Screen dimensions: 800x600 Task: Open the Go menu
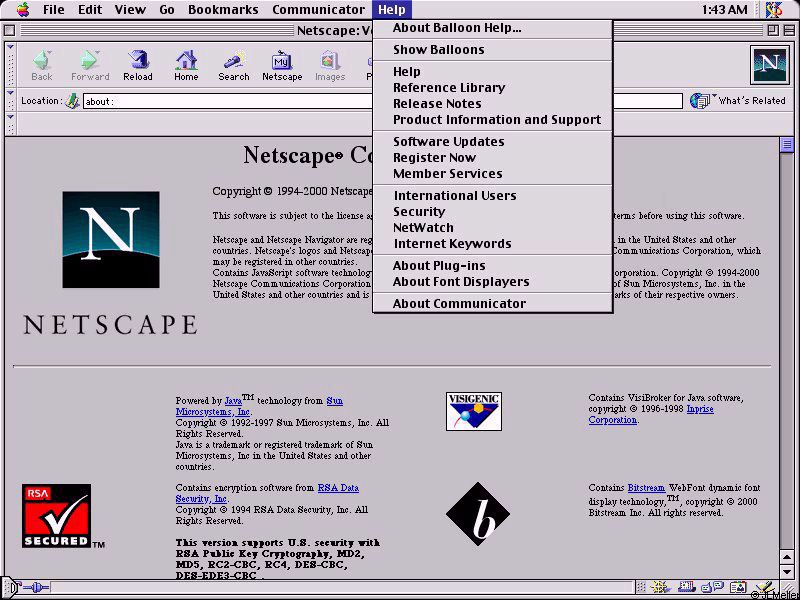[x=167, y=9]
